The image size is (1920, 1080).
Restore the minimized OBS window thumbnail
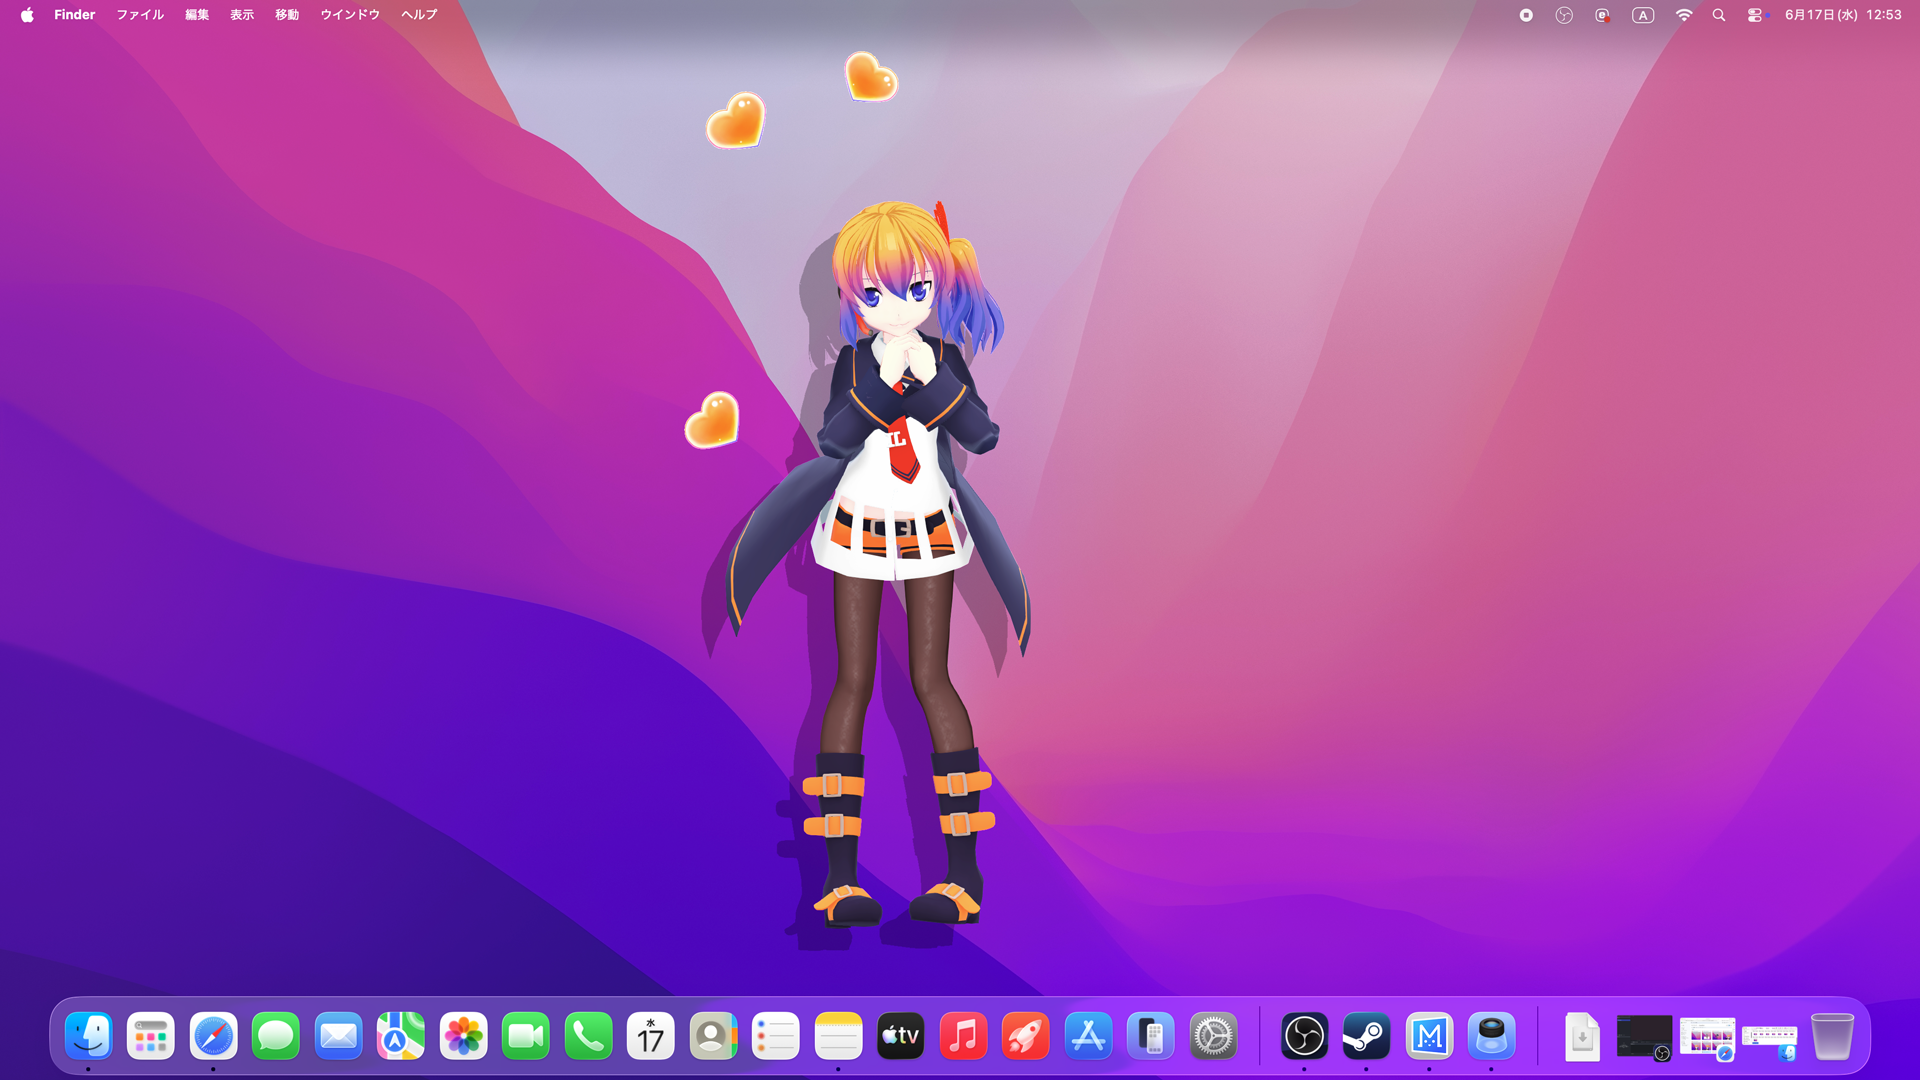point(1644,1037)
